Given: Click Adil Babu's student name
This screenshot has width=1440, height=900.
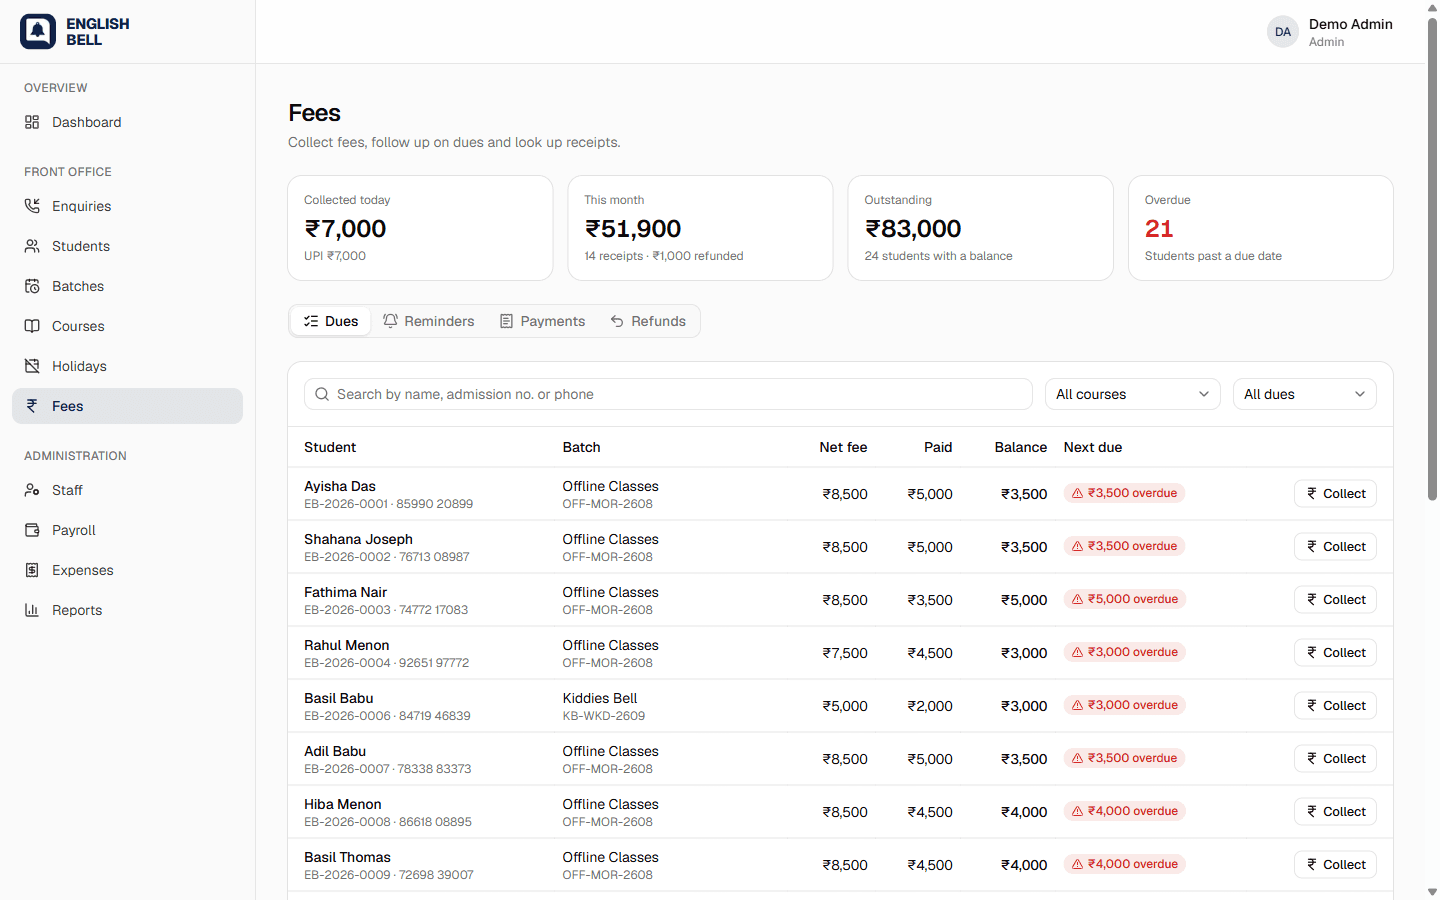Looking at the screenshot, I should (335, 751).
